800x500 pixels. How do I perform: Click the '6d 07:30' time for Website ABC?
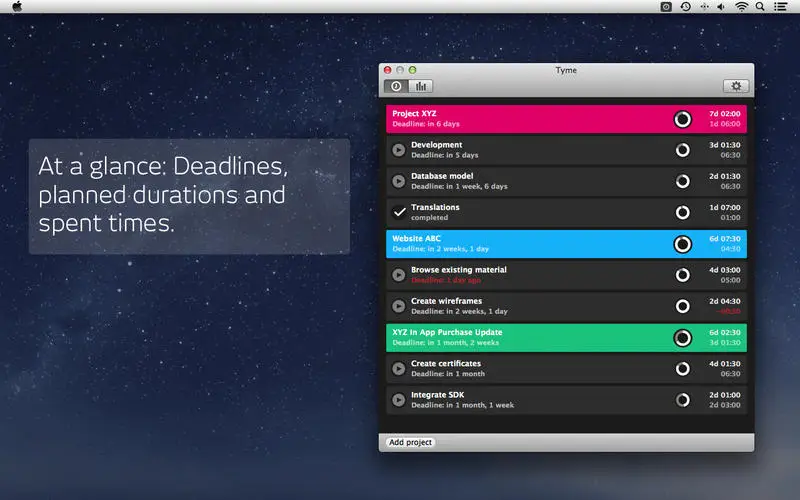click(x=724, y=239)
